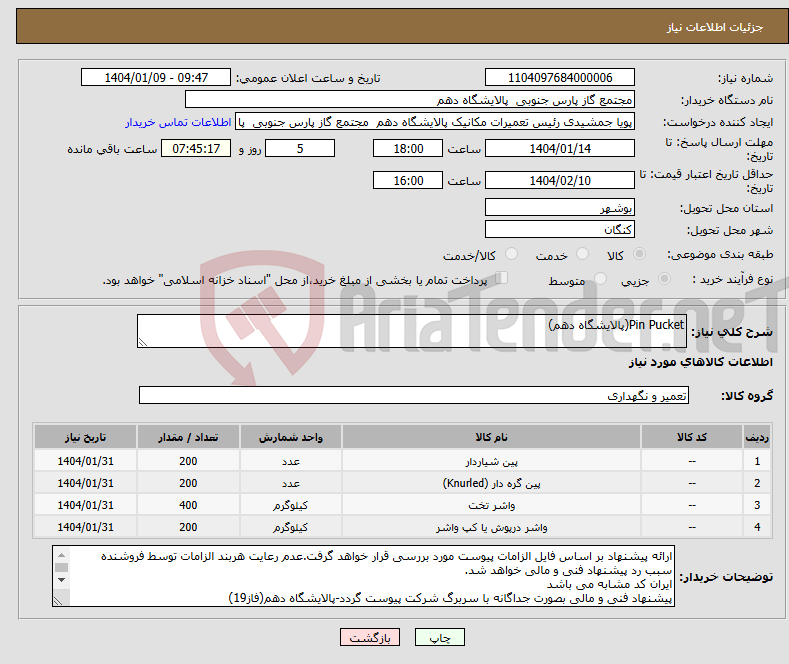This screenshot has height=664, width=789.
Task: Click the buyer notes text area
Action: pyautogui.click(x=363, y=576)
